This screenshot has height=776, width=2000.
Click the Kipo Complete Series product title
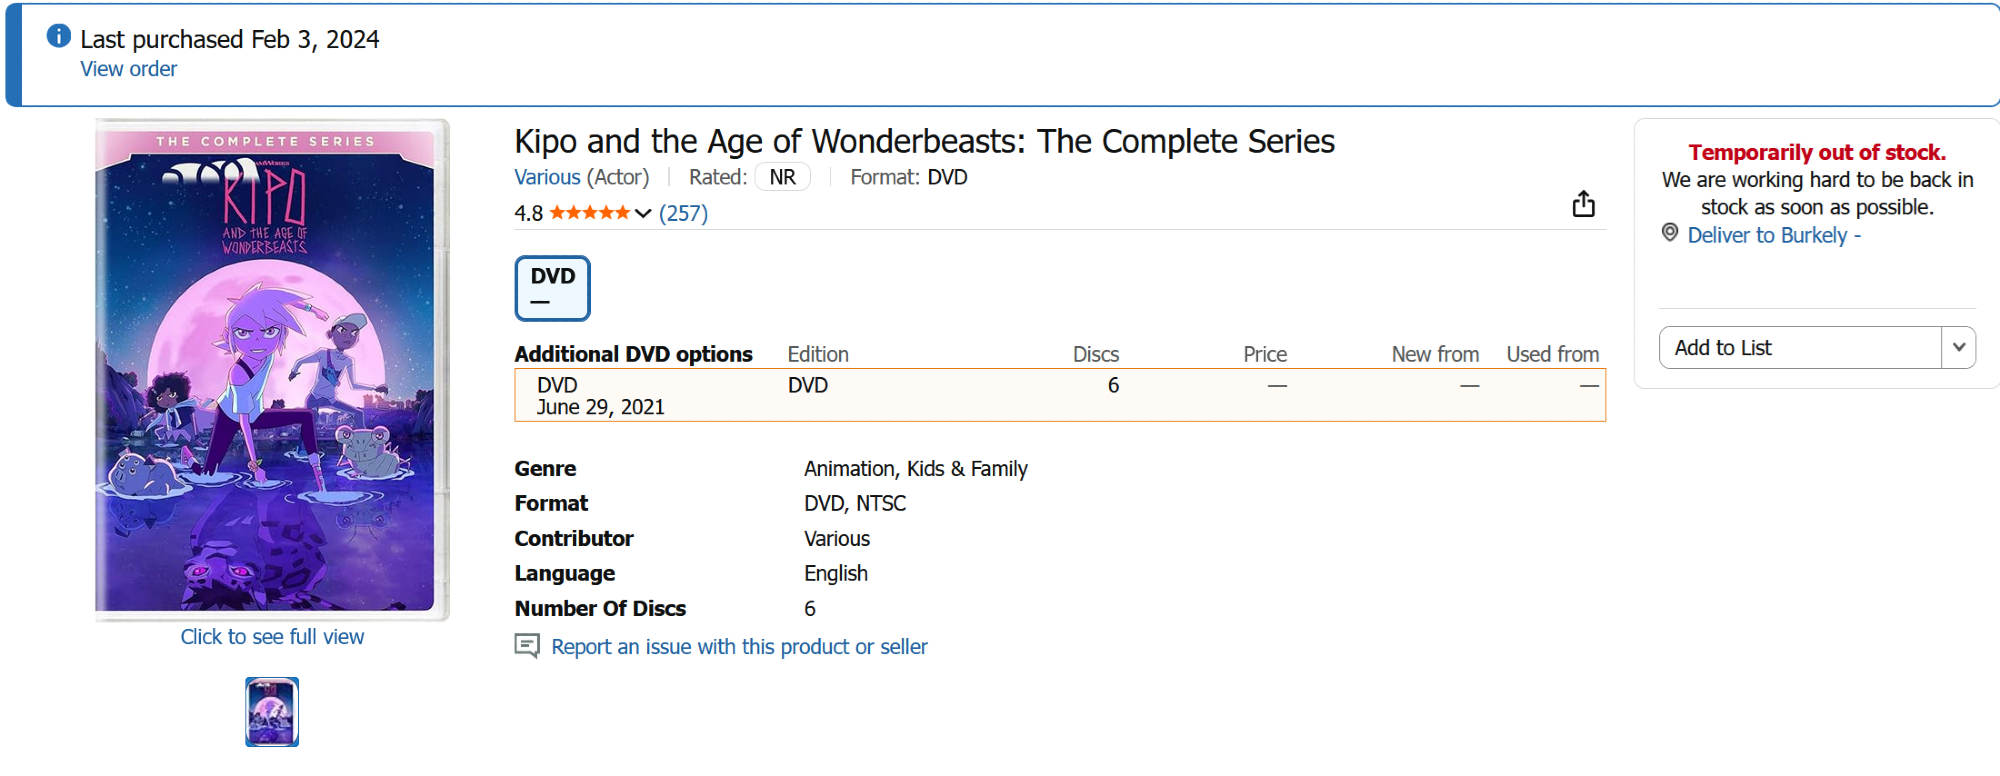[924, 142]
